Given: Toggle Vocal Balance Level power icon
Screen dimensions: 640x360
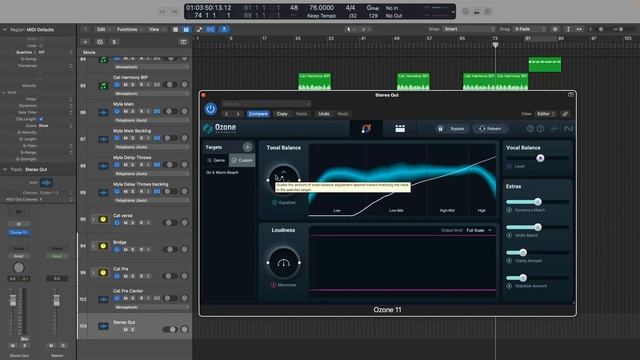Looking at the screenshot, I should click(x=509, y=166).
